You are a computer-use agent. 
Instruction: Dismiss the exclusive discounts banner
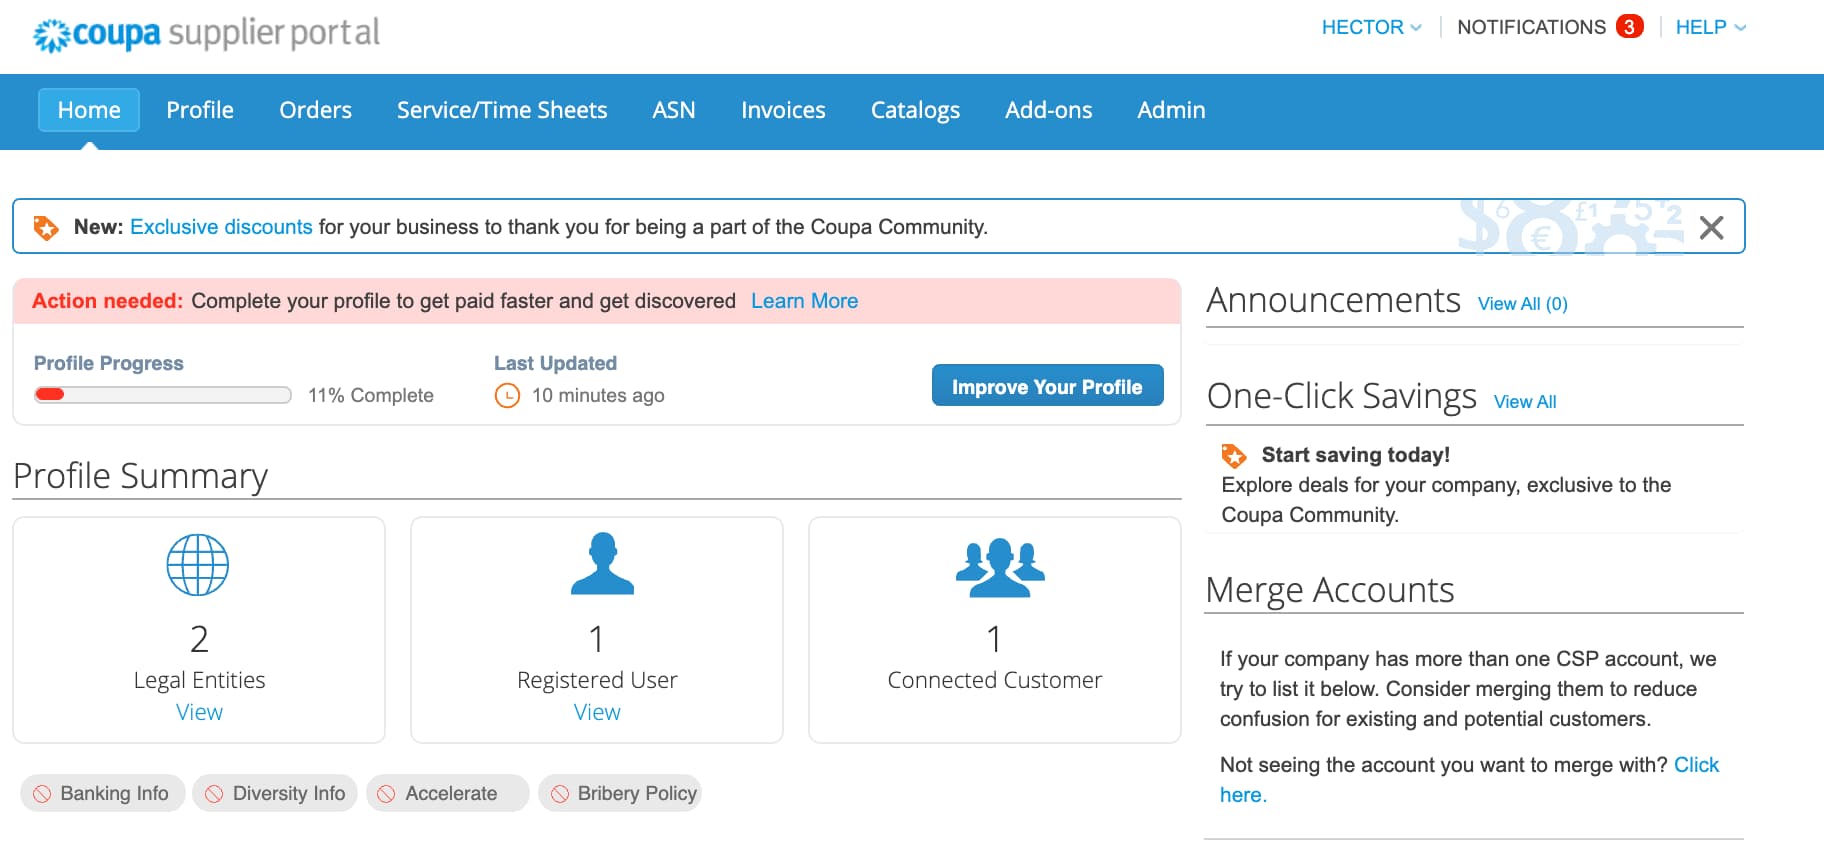[x=1711, y=228]
